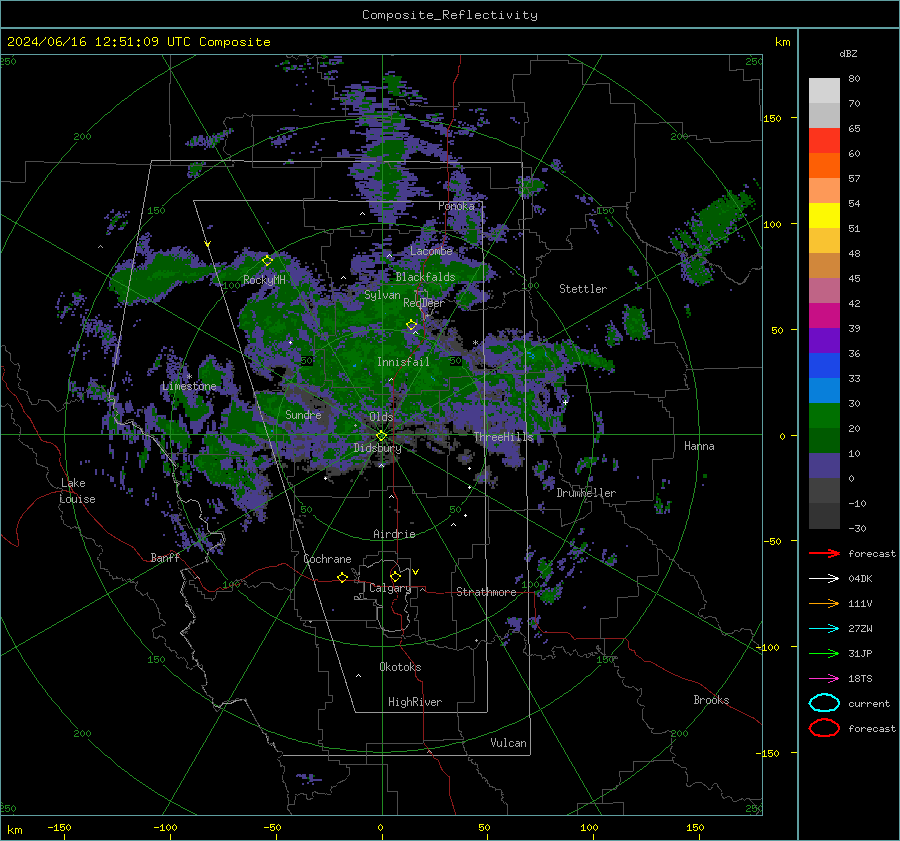Click the magenta 18TS arrow legend icon
The width and height of the screenshot is (900, 841).
pyautogui.click(x=824, y=679)
